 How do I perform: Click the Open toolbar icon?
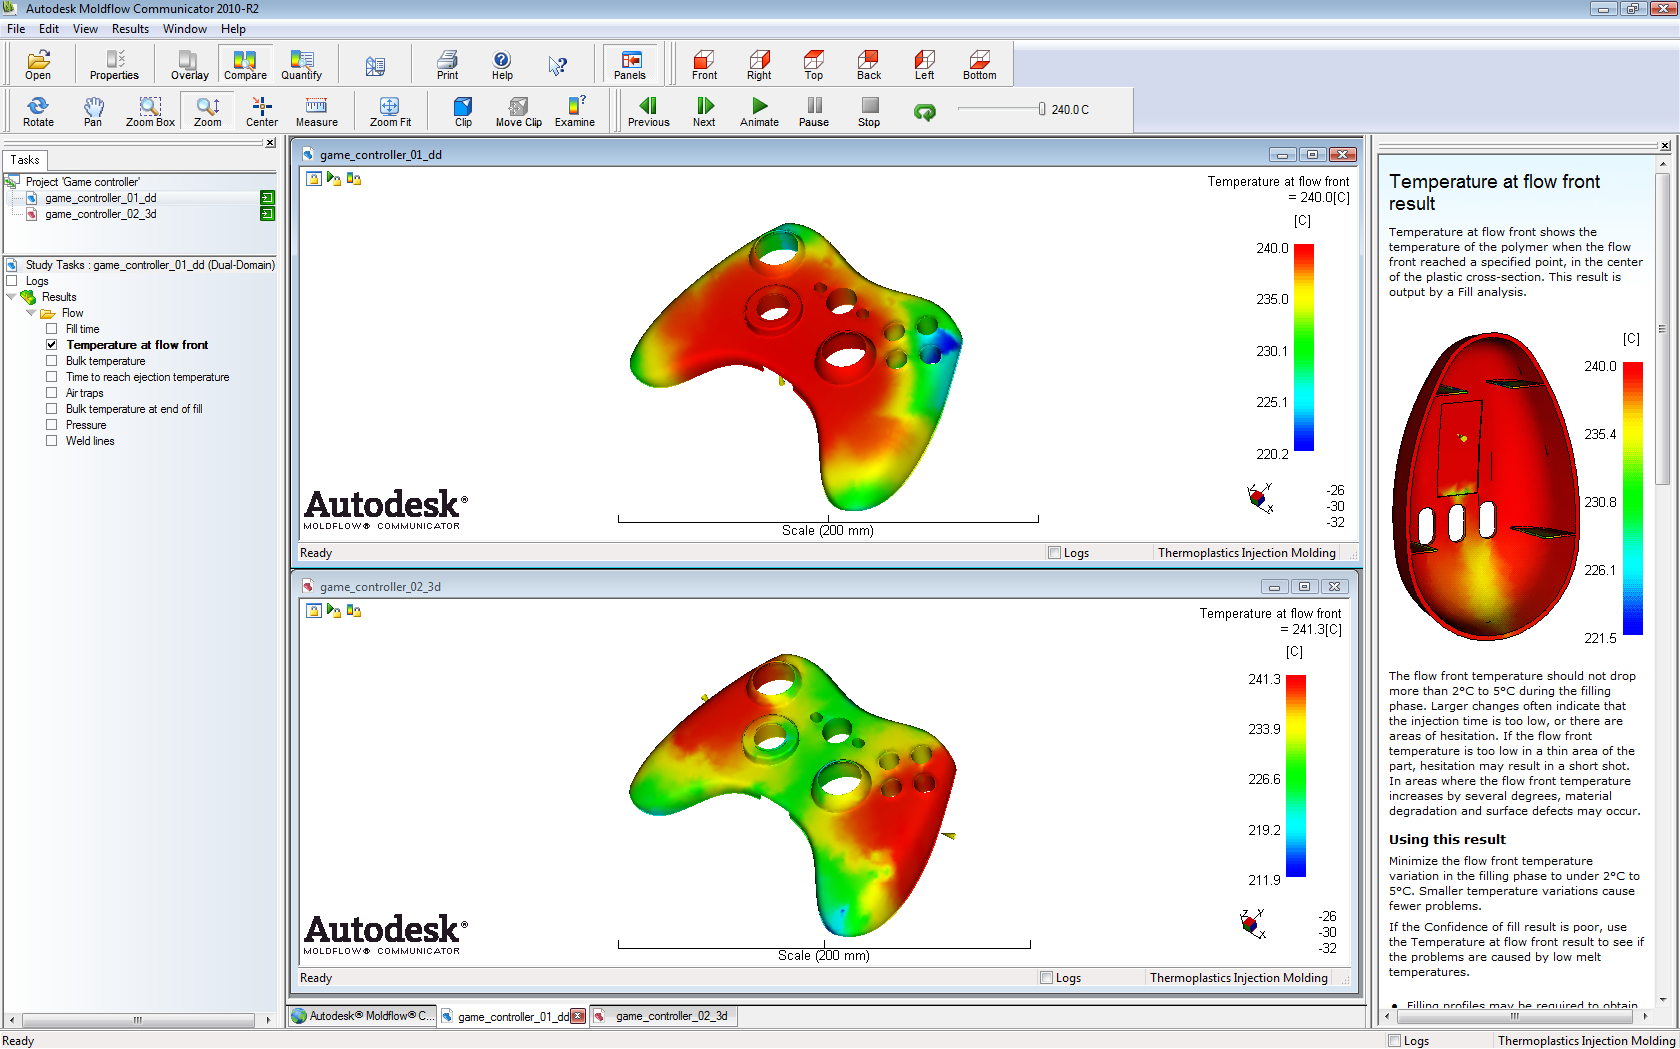pyautogui.click(x=38, y=65)
